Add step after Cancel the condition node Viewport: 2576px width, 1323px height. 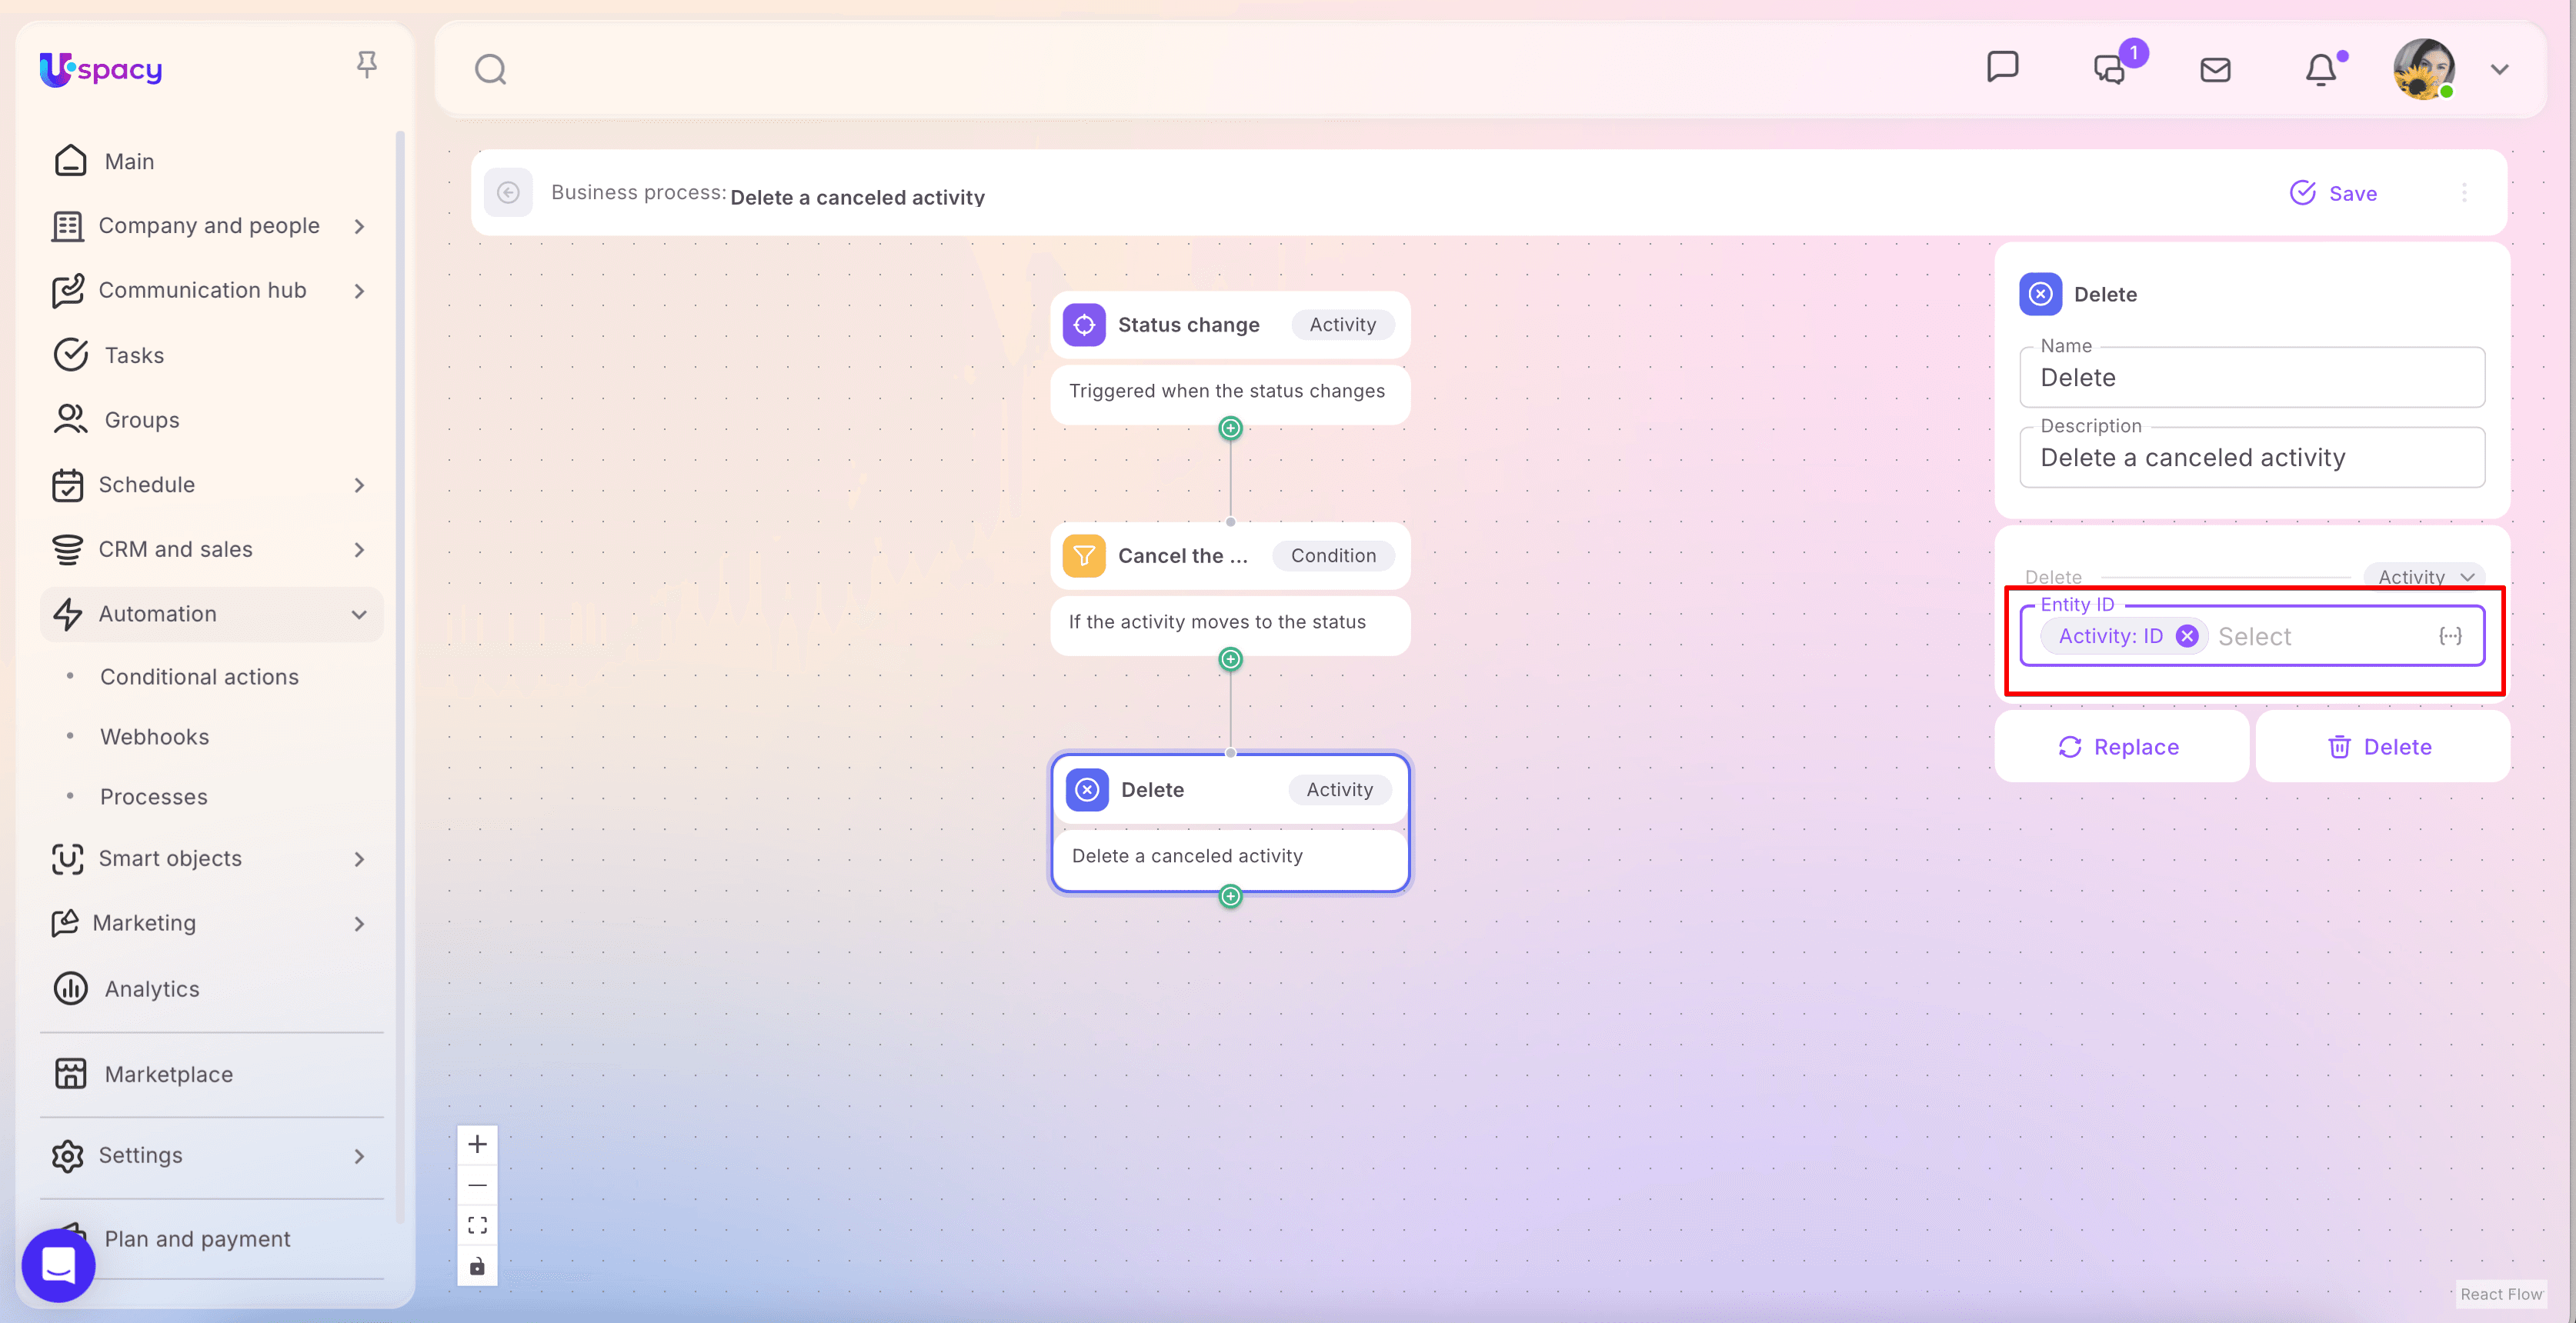(1230, 659)
